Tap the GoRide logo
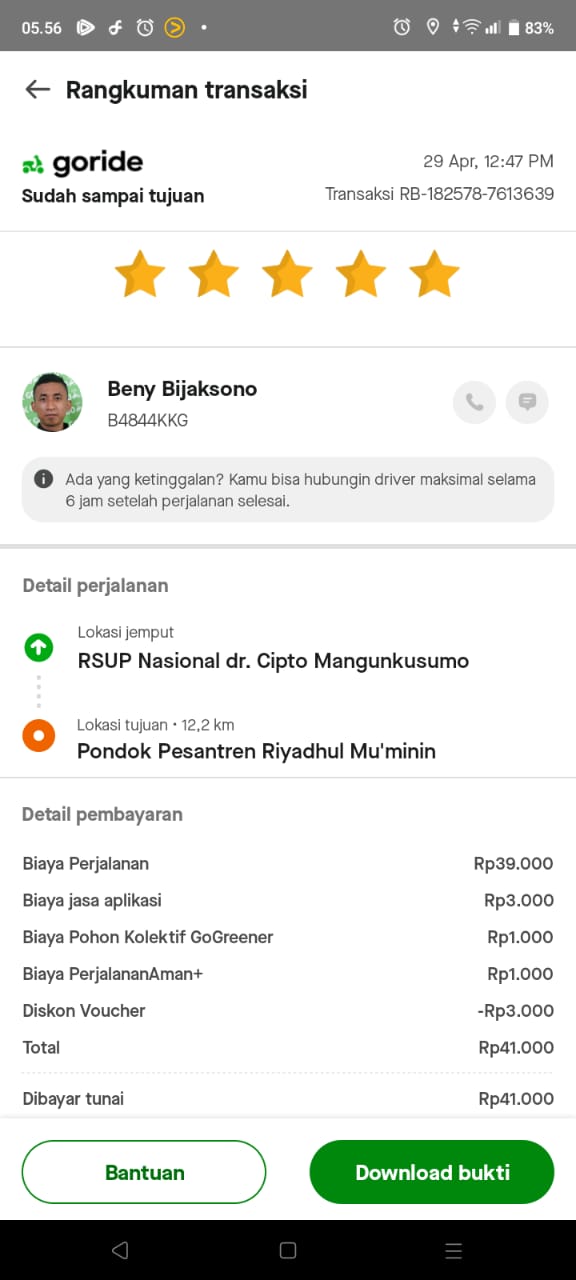The image size is (576, 1280). [x=83, y=163]
